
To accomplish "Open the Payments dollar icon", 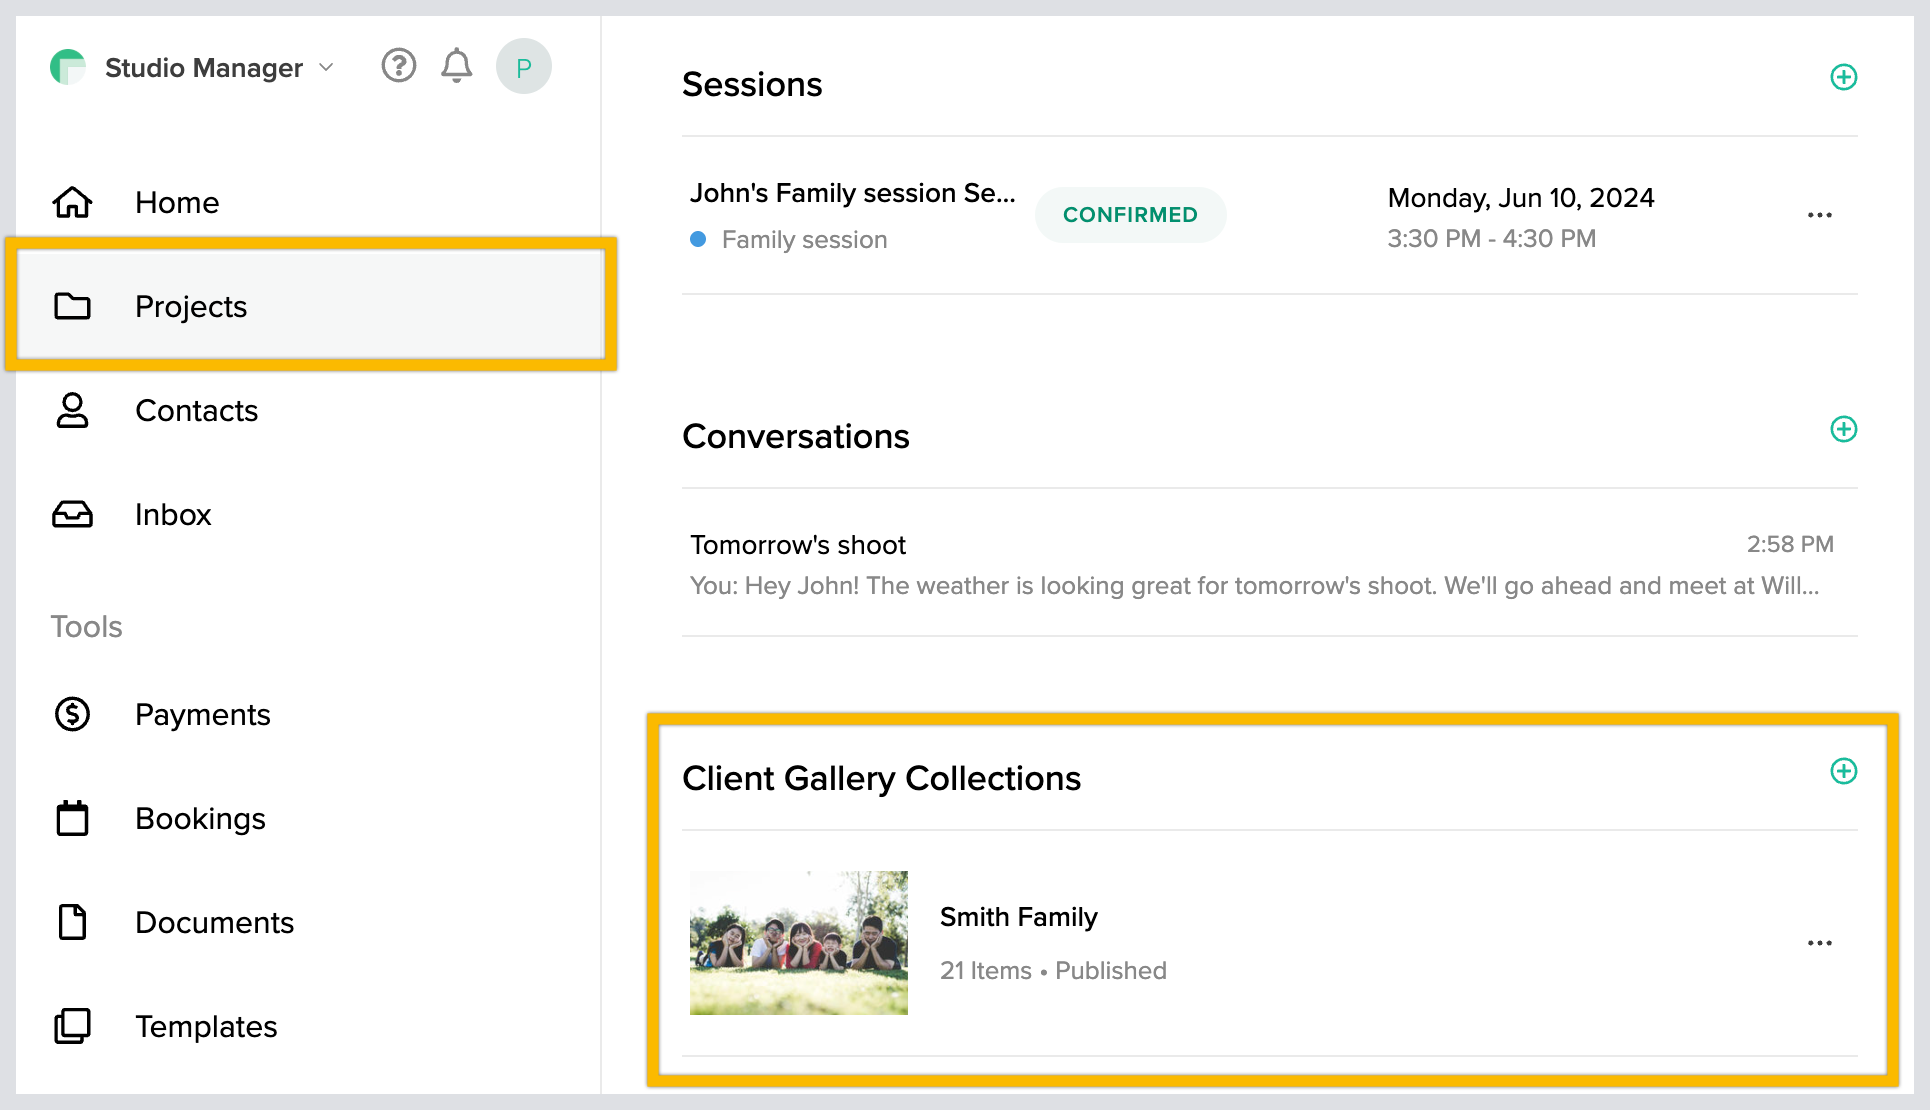I will 72,714.
